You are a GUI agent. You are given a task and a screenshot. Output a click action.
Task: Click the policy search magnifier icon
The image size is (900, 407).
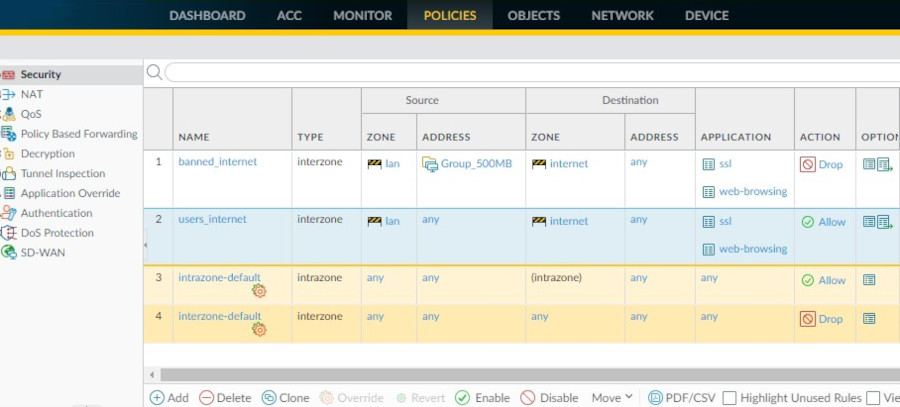[154, 72]
